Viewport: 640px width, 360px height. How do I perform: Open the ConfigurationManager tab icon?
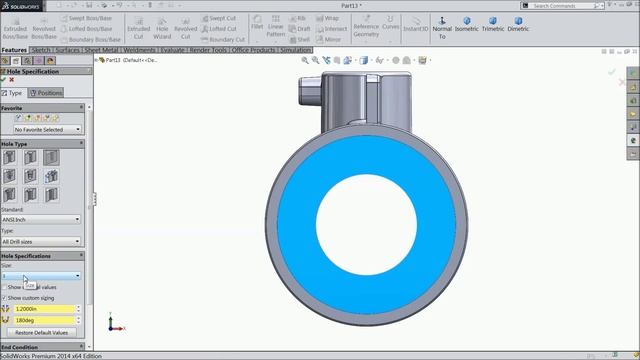pyautogui.click(x=27, y=61)
